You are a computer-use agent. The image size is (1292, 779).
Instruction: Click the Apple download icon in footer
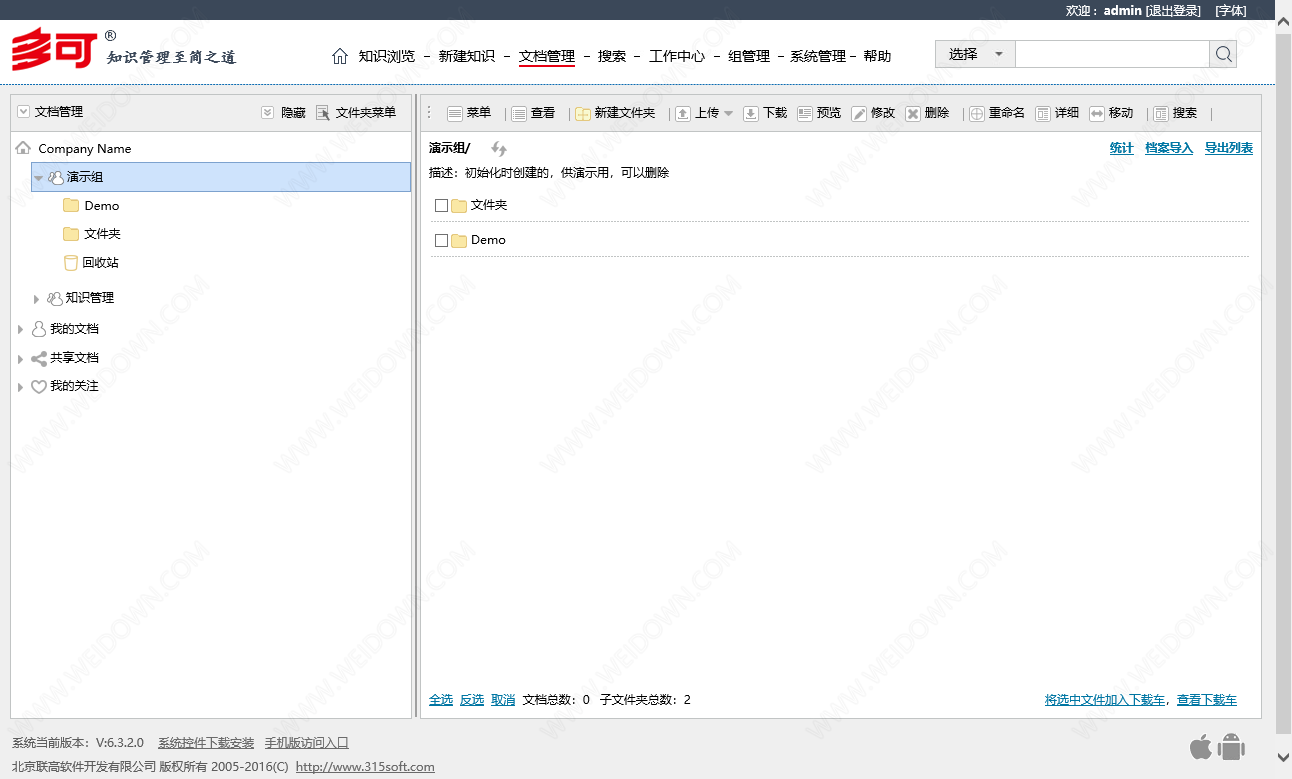[1201, 746]
